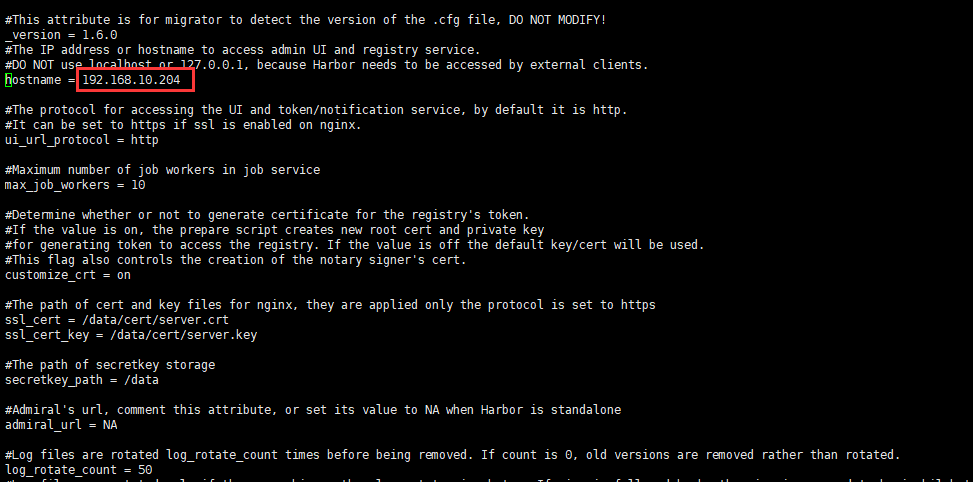Click the admiral_url = NA setting

click(x=61, y=425)
